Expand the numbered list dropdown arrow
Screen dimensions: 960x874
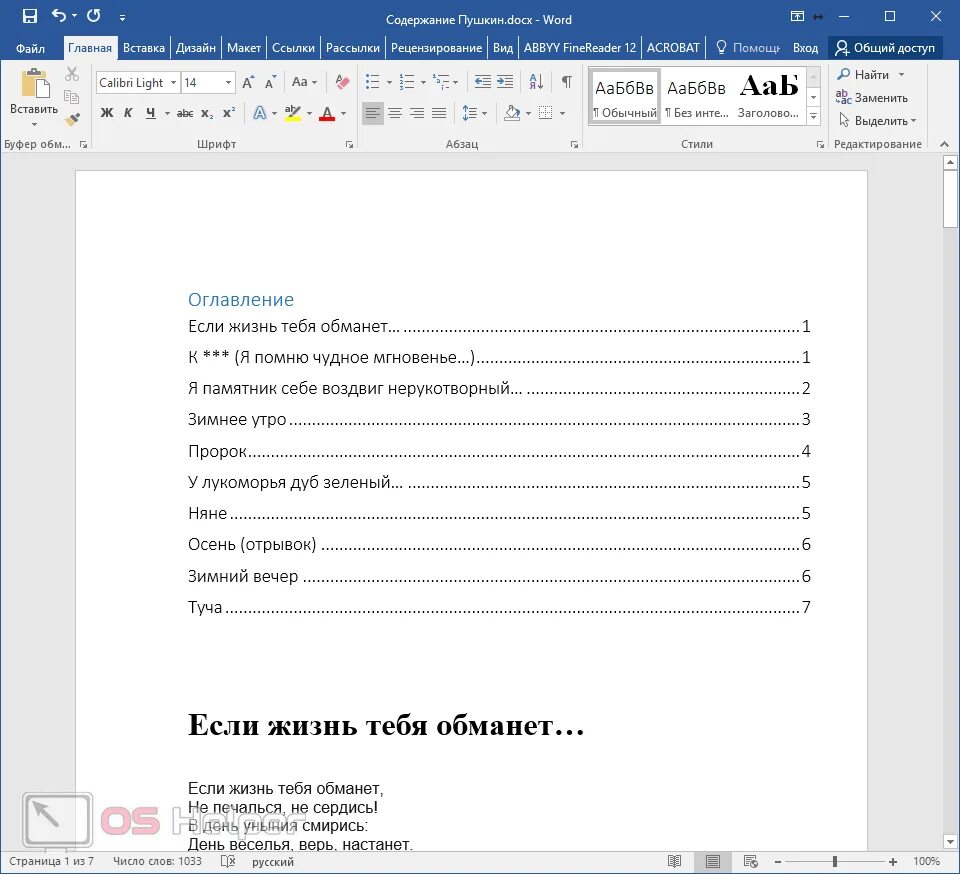[422, 82]
